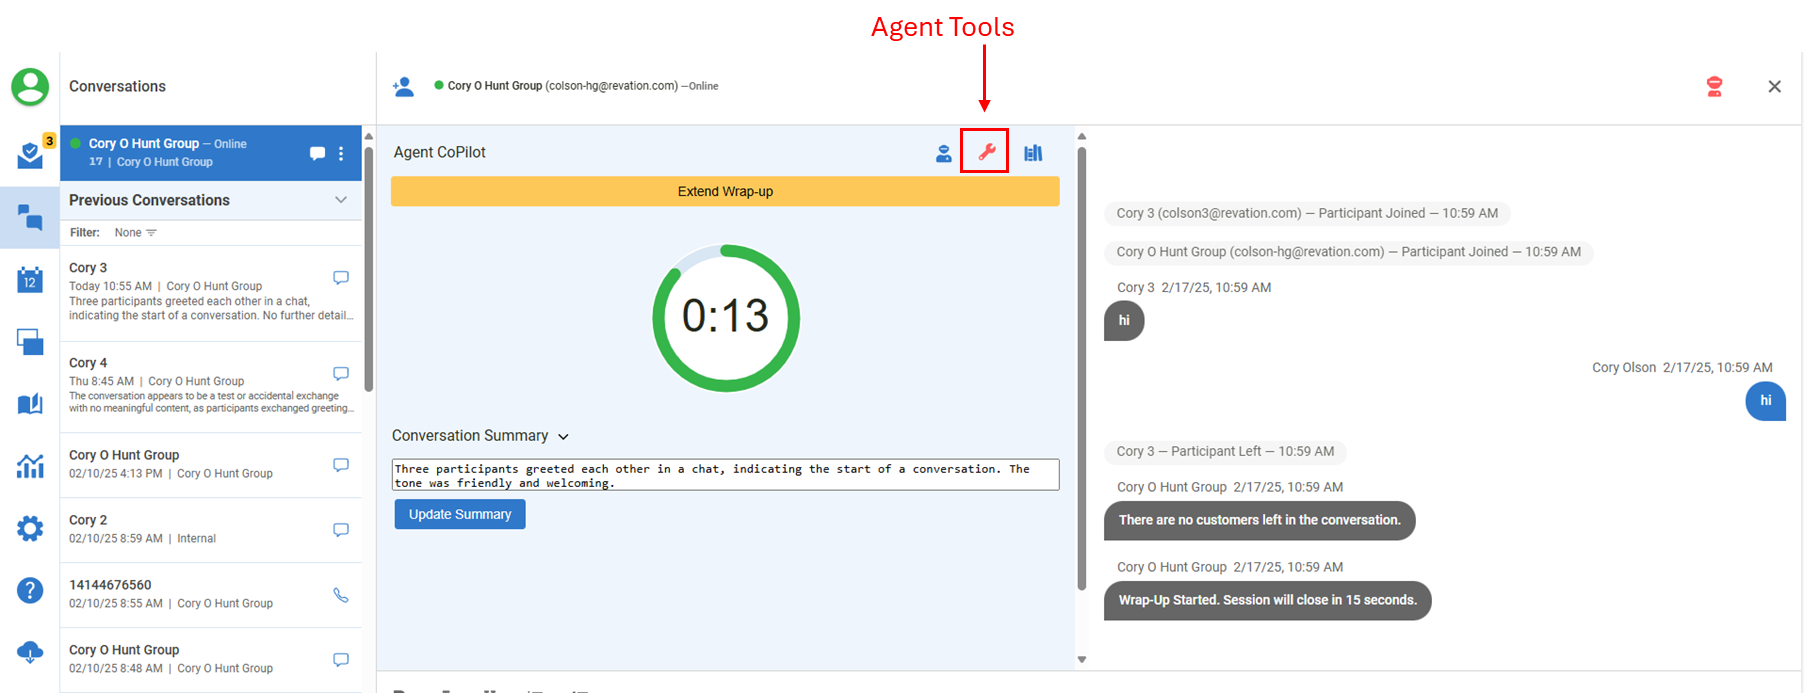This screenshot has height=693, width=1804.
Task: Click the help question mark icon
Action: pyautogui.click(x=30, y=590)
